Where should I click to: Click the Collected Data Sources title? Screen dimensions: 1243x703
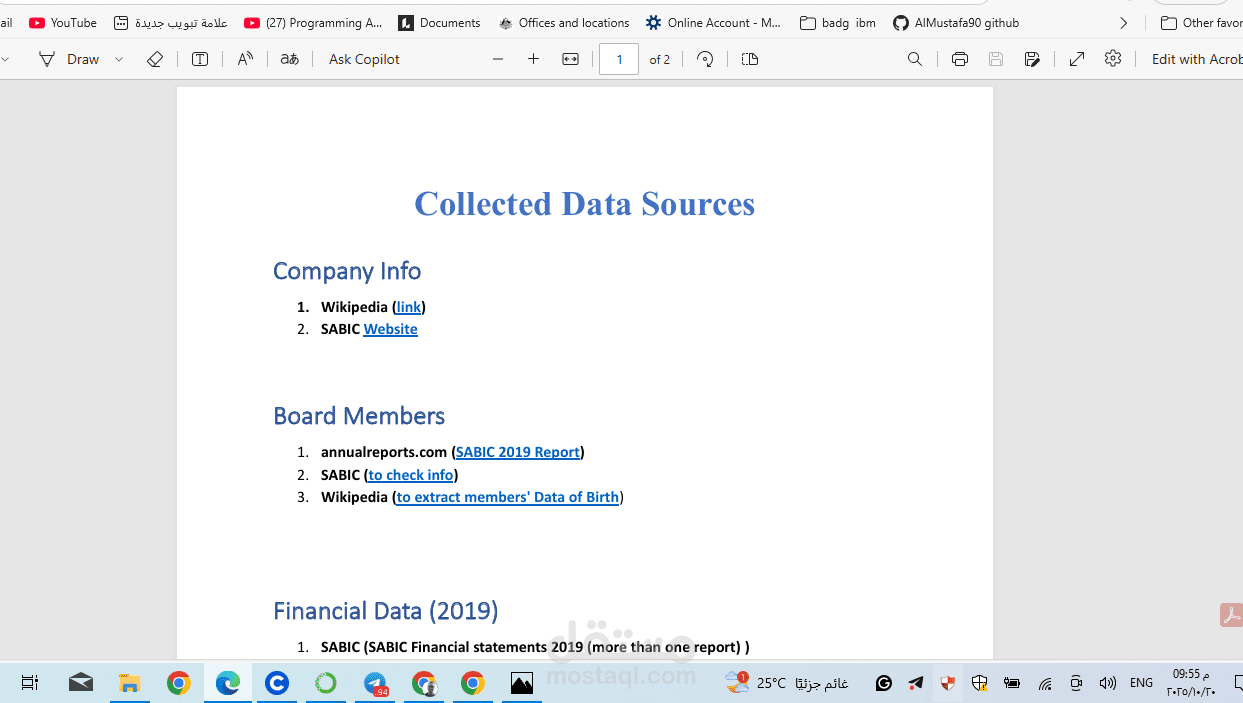(585, 203)
